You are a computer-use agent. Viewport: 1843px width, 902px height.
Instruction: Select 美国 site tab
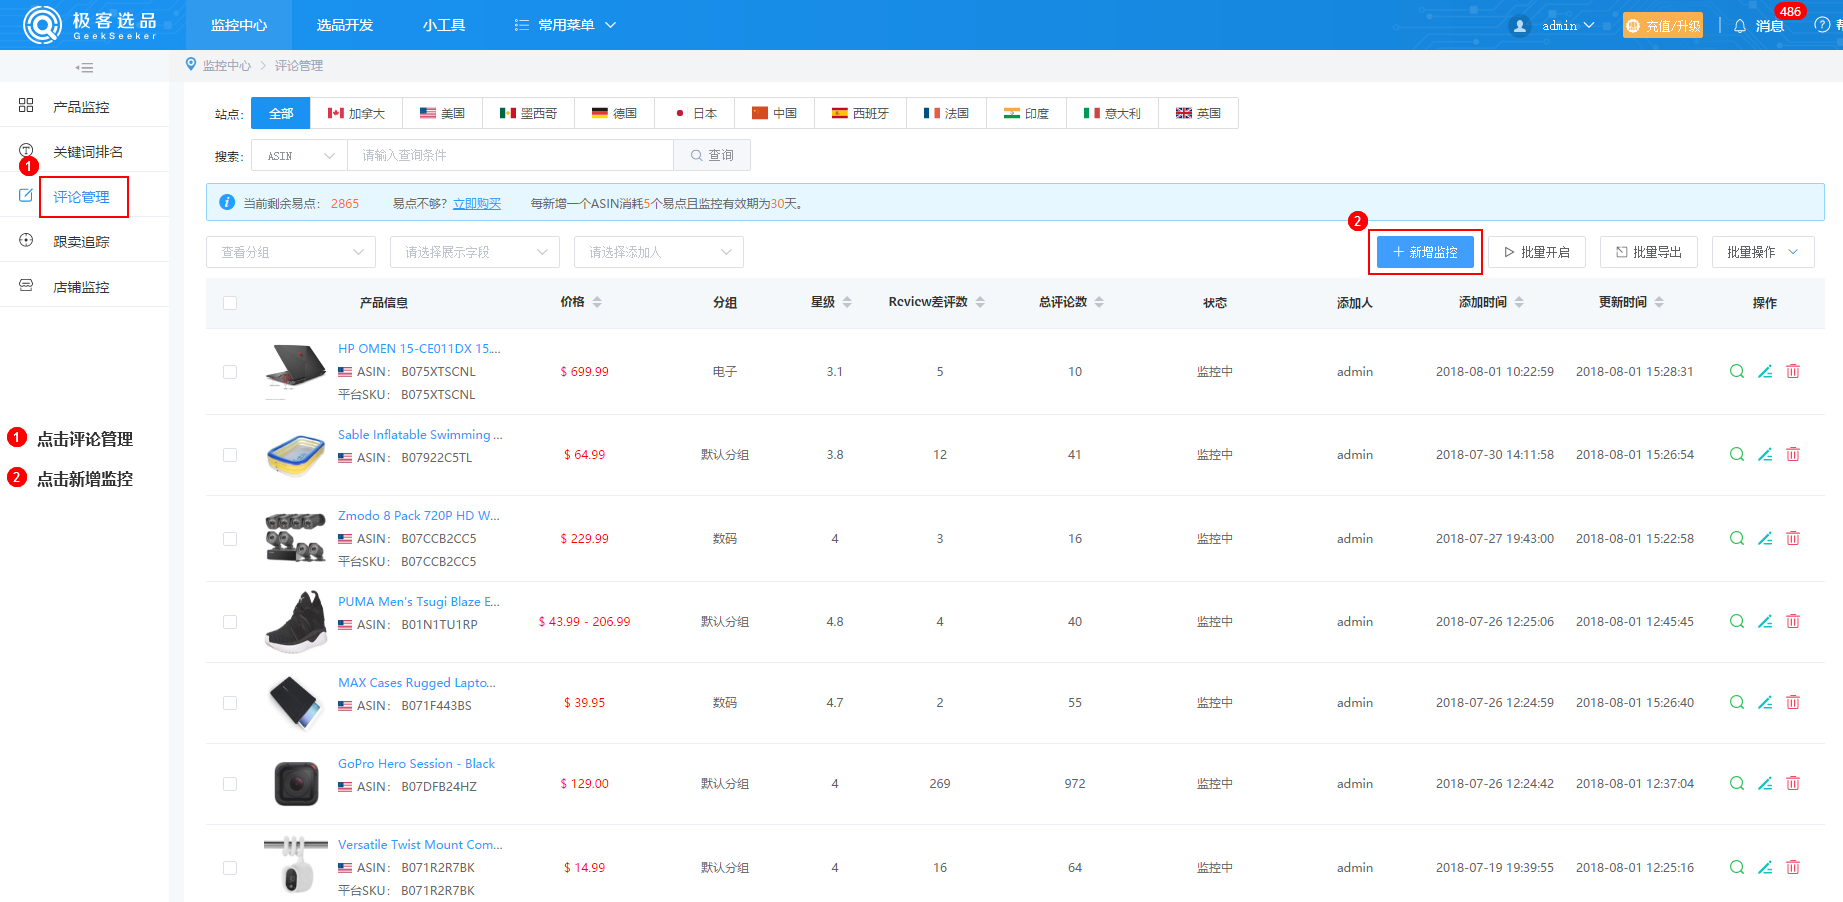click(x=442, y=113)
